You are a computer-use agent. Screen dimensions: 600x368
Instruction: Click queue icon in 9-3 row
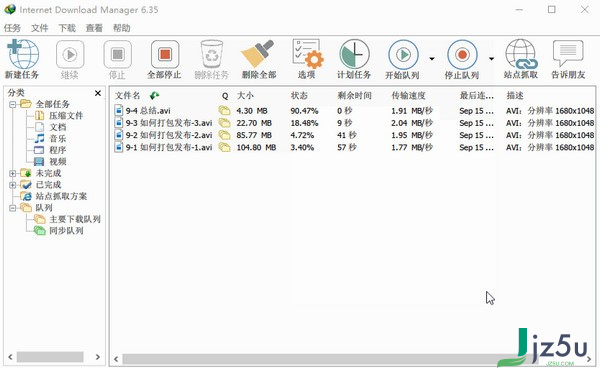coord(224,123)
